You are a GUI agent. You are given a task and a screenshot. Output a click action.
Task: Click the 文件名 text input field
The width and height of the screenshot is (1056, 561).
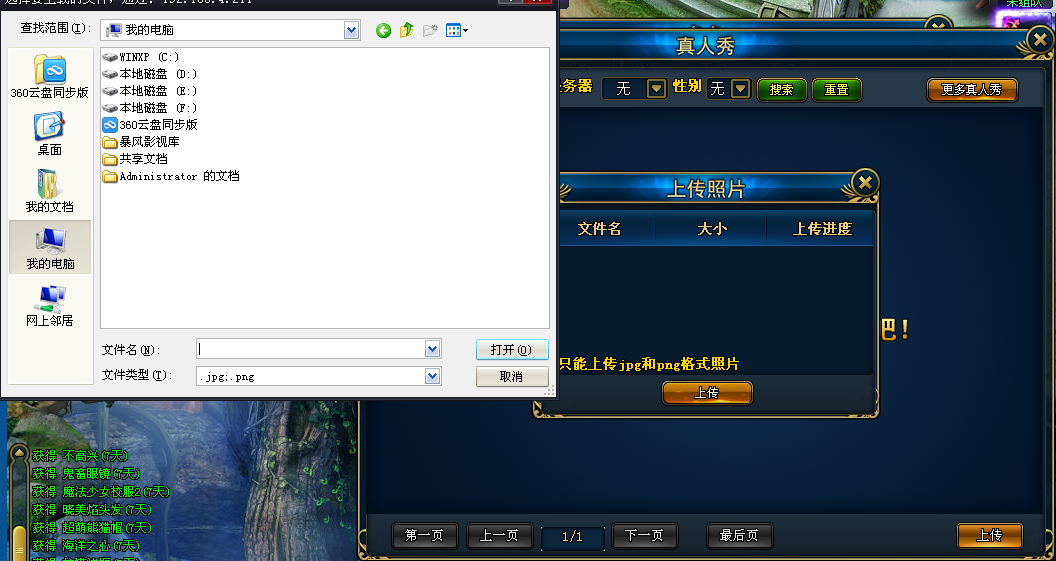[312, 349]
